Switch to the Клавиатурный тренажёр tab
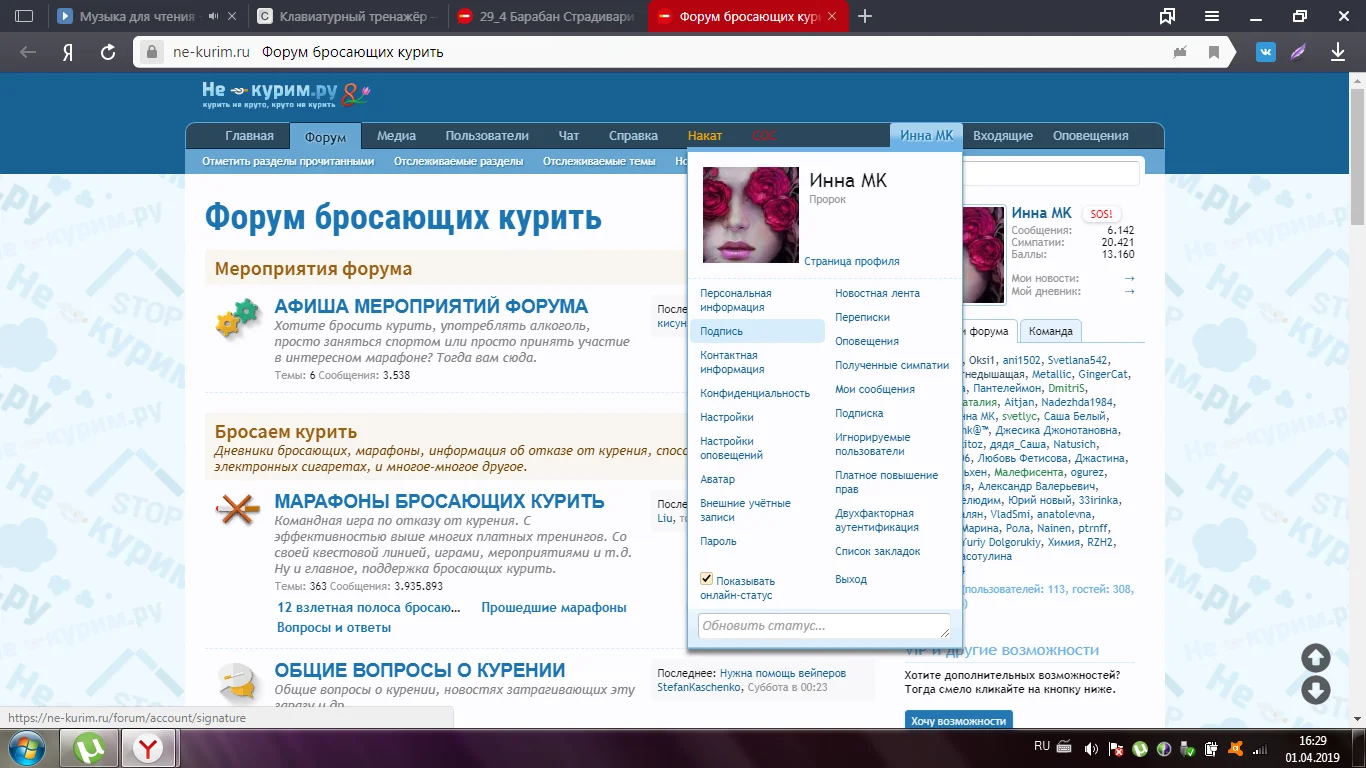 coord(346,16)
